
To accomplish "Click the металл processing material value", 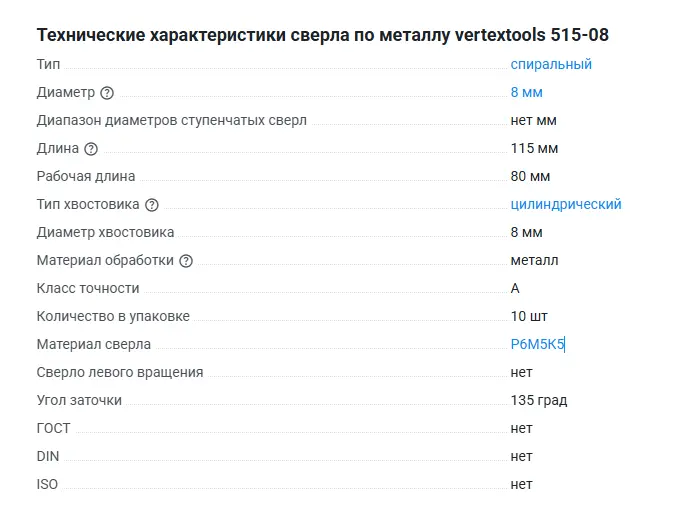I will tap(534, 260).
